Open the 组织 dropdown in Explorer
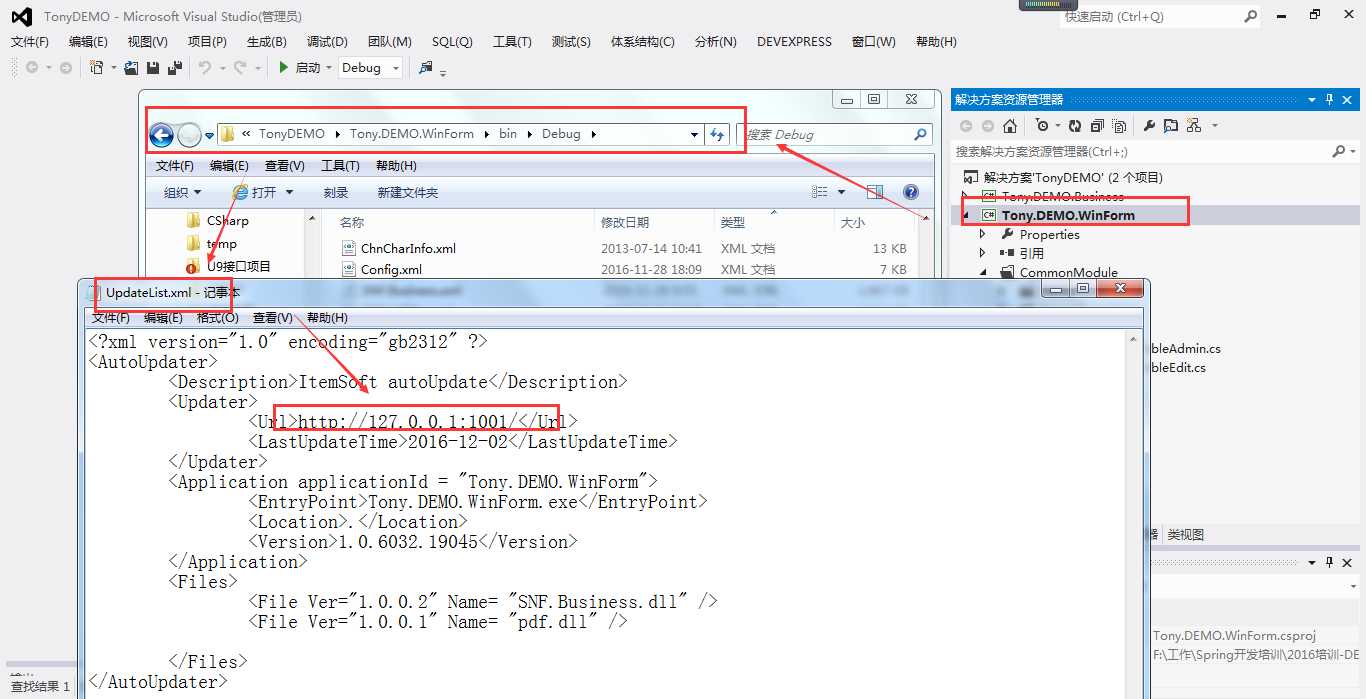 (x=182, y=192)
